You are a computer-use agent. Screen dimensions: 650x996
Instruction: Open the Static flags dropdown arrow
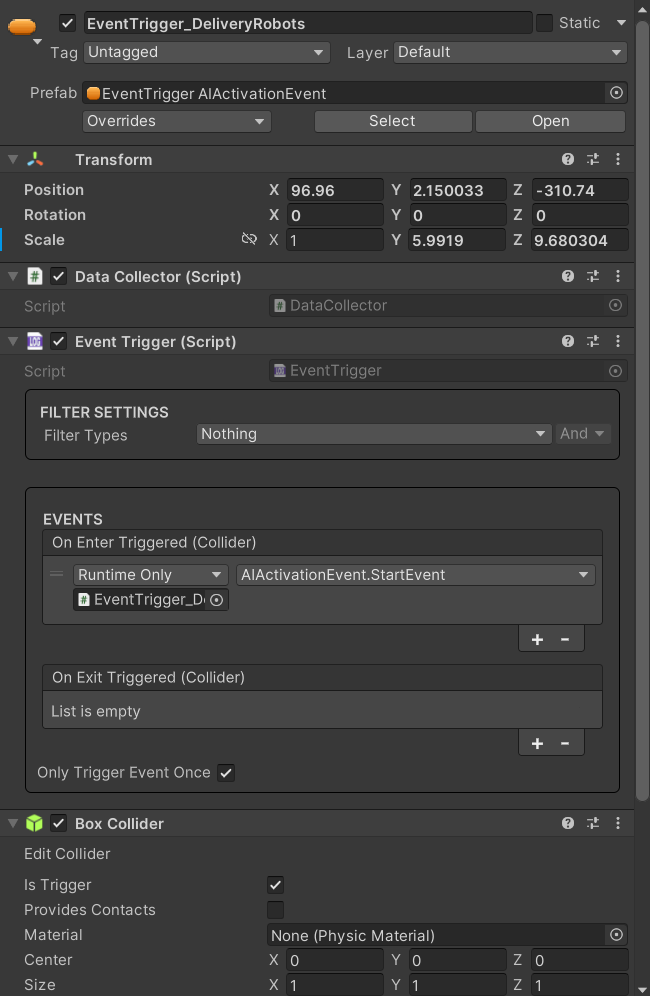click(621, 23)
